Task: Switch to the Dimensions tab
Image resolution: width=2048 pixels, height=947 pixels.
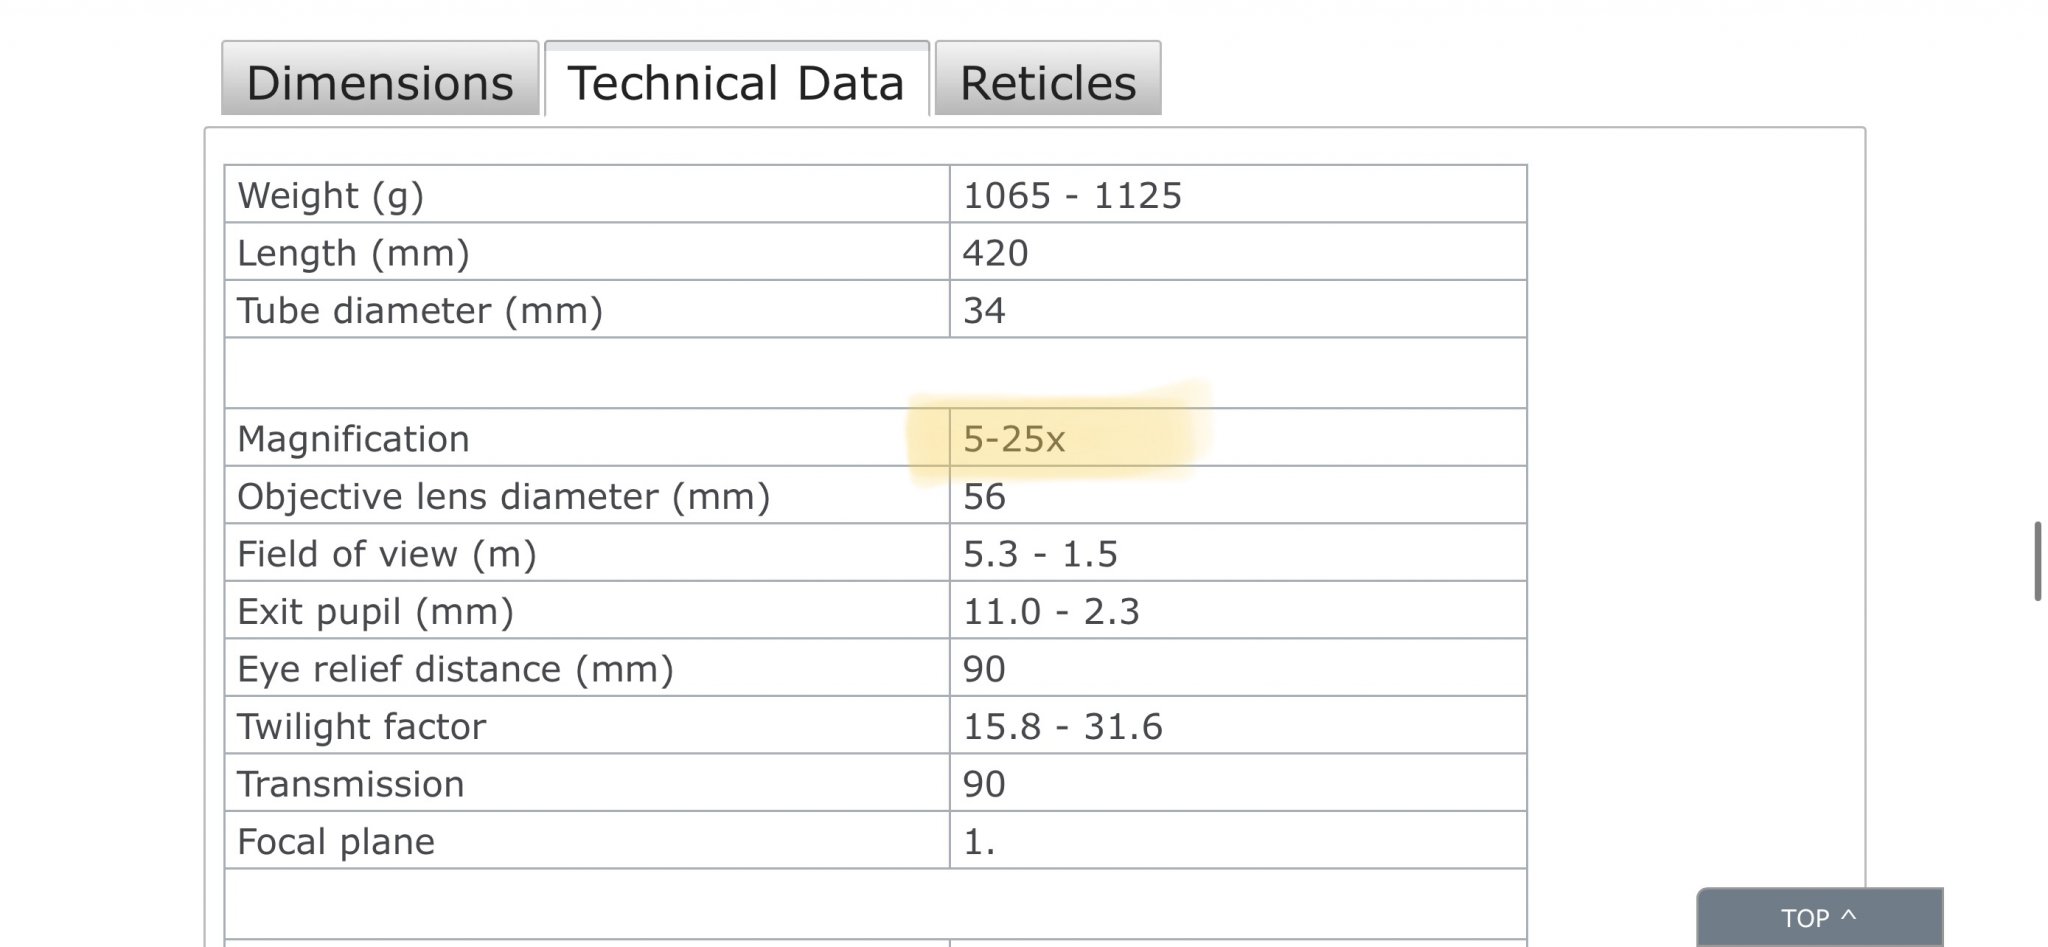Action: pos(380,82)
